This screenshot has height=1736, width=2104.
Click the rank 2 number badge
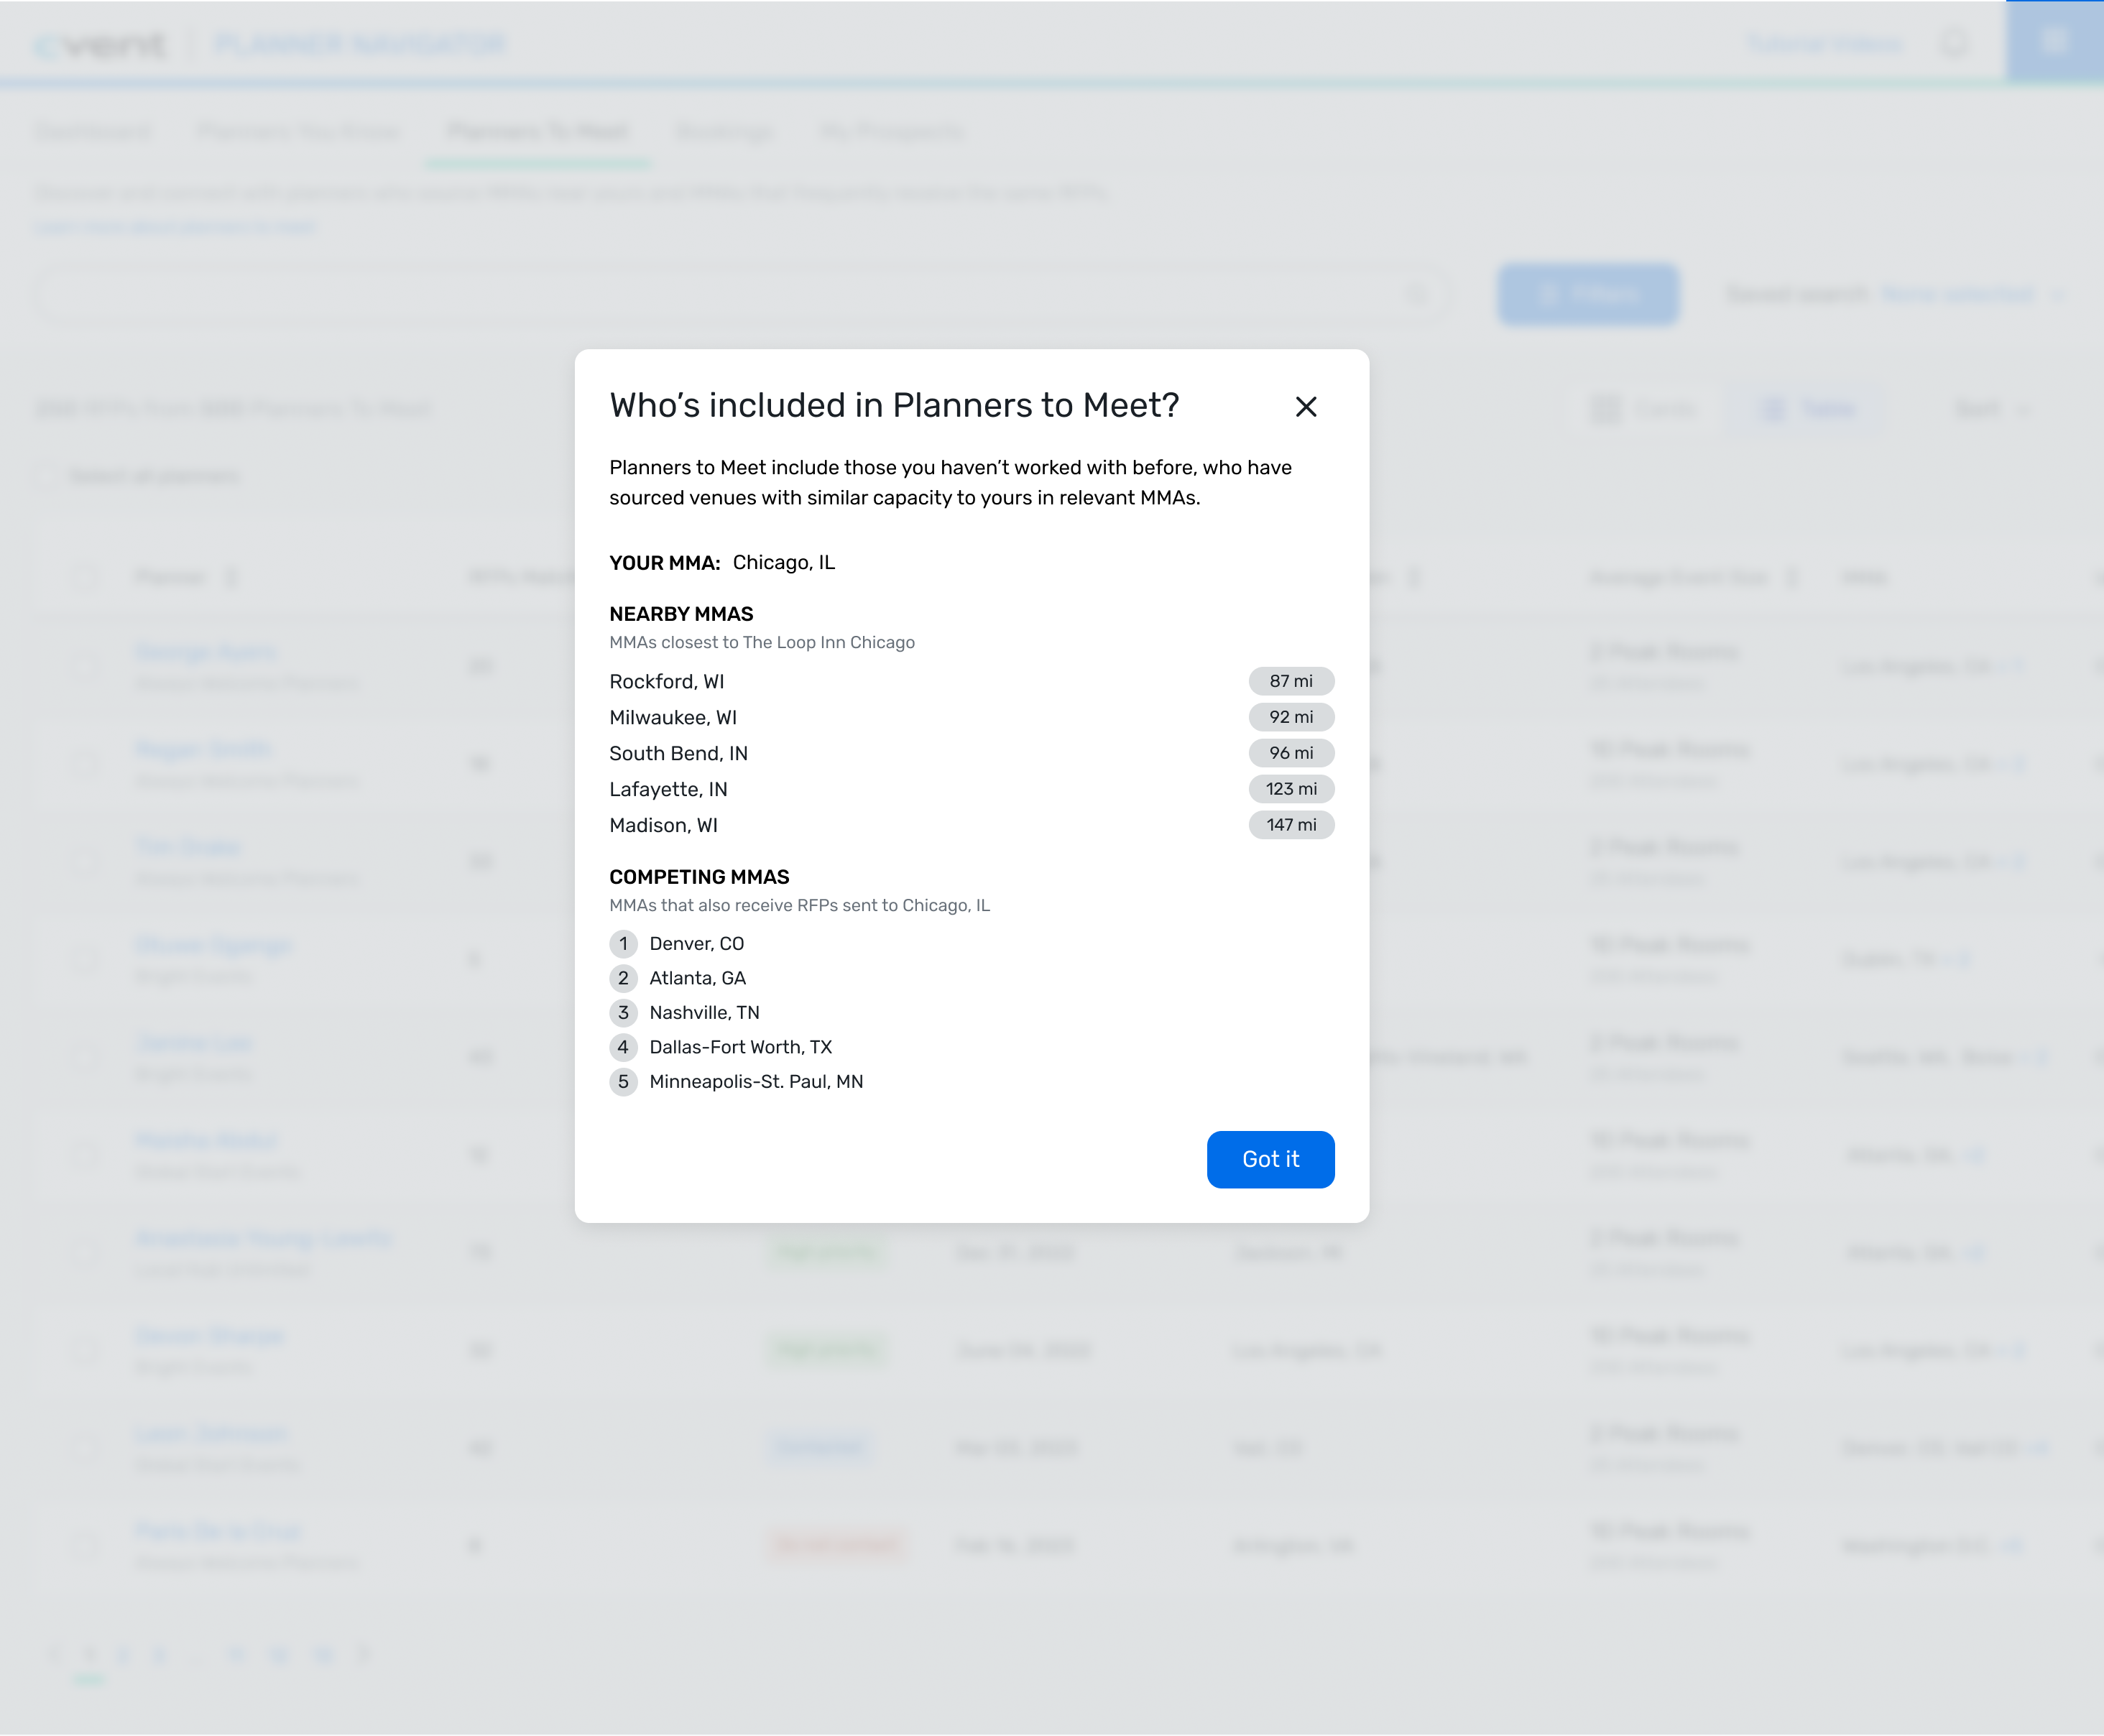(x=623, y=978)
